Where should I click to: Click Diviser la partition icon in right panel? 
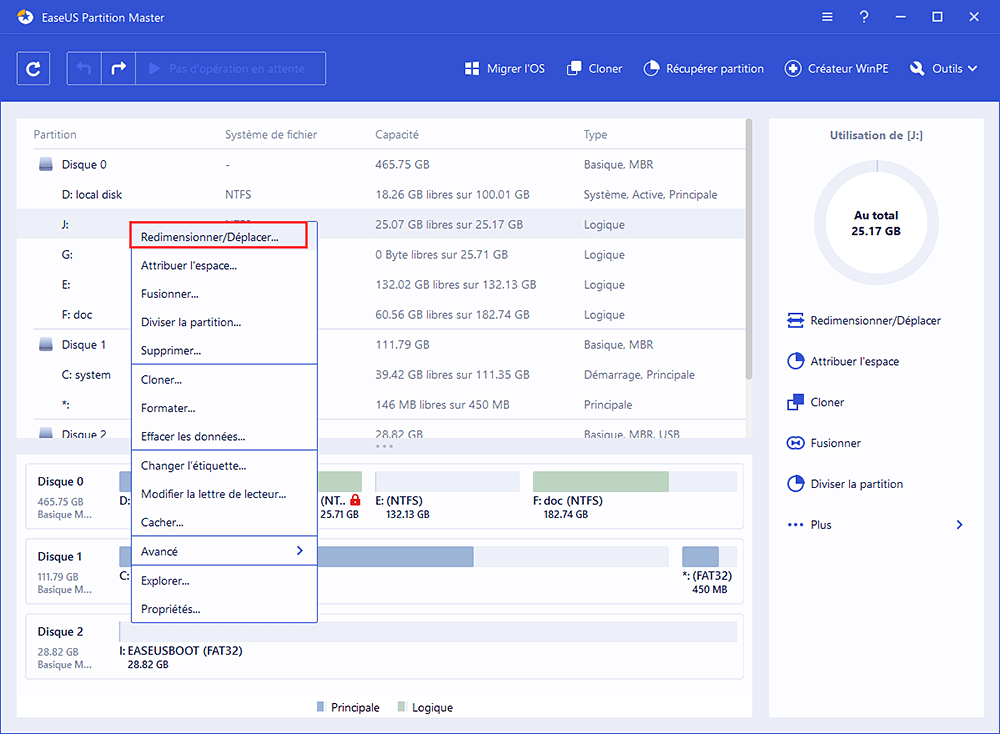tap(795, 483)
